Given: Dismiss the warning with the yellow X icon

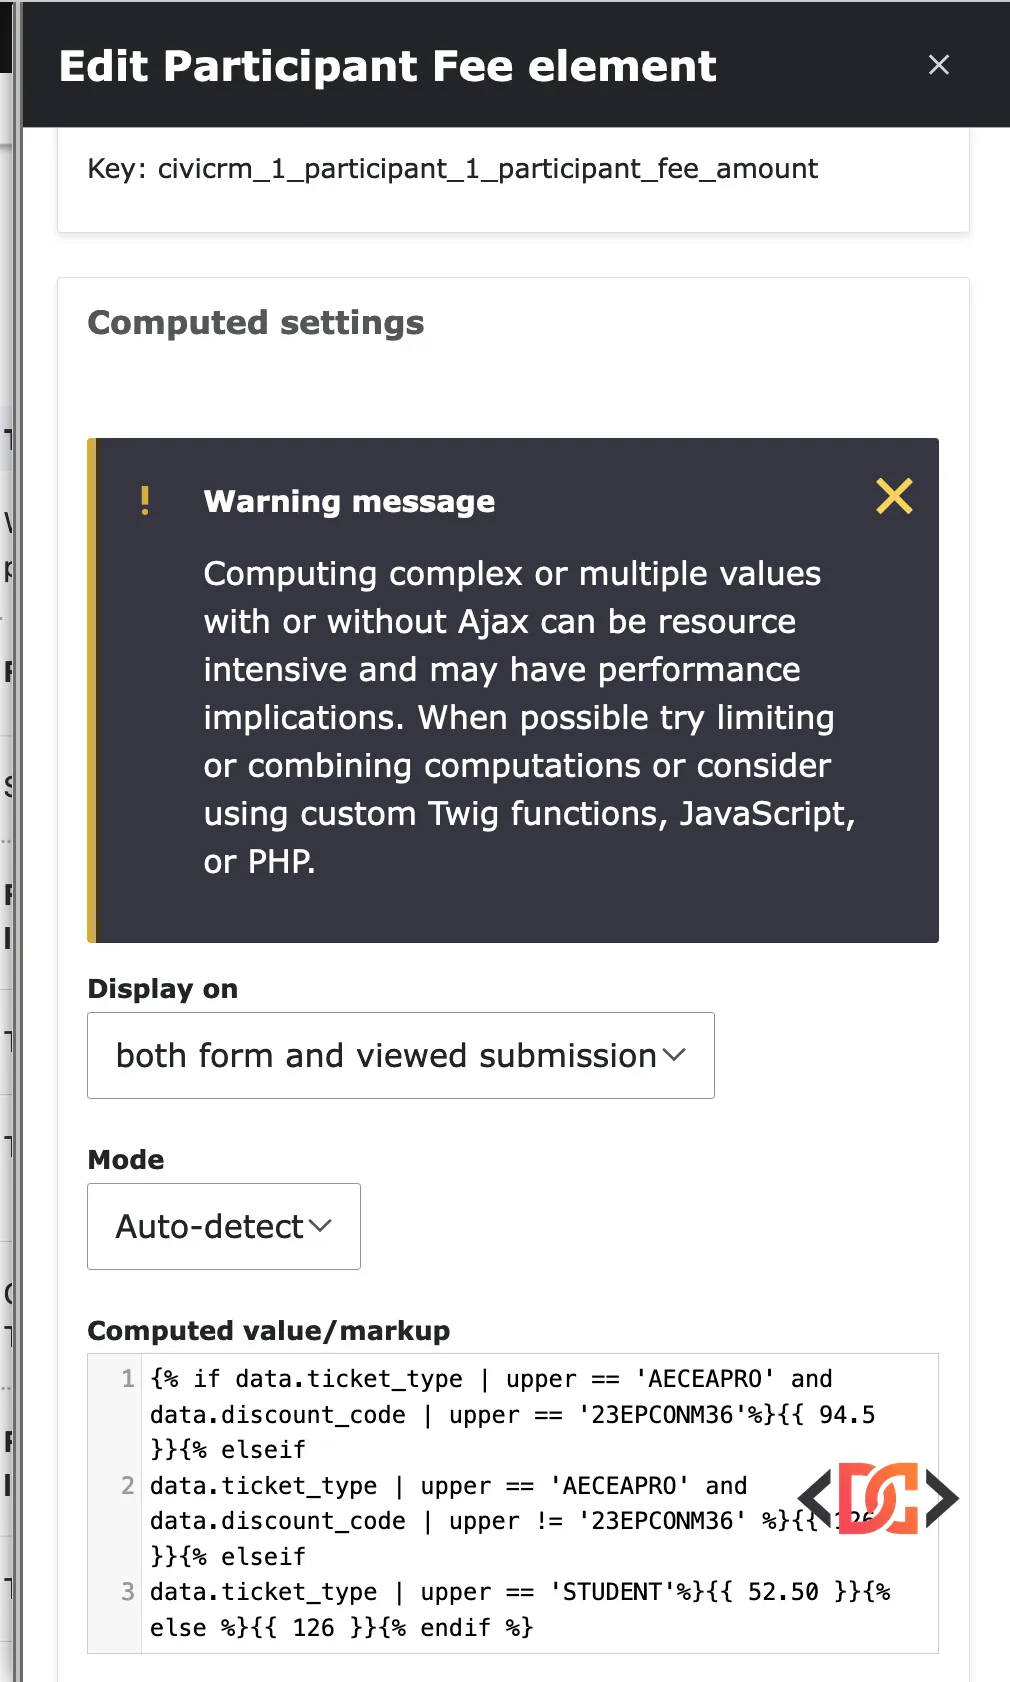Looking at the screenshot, I should [895, 496].
